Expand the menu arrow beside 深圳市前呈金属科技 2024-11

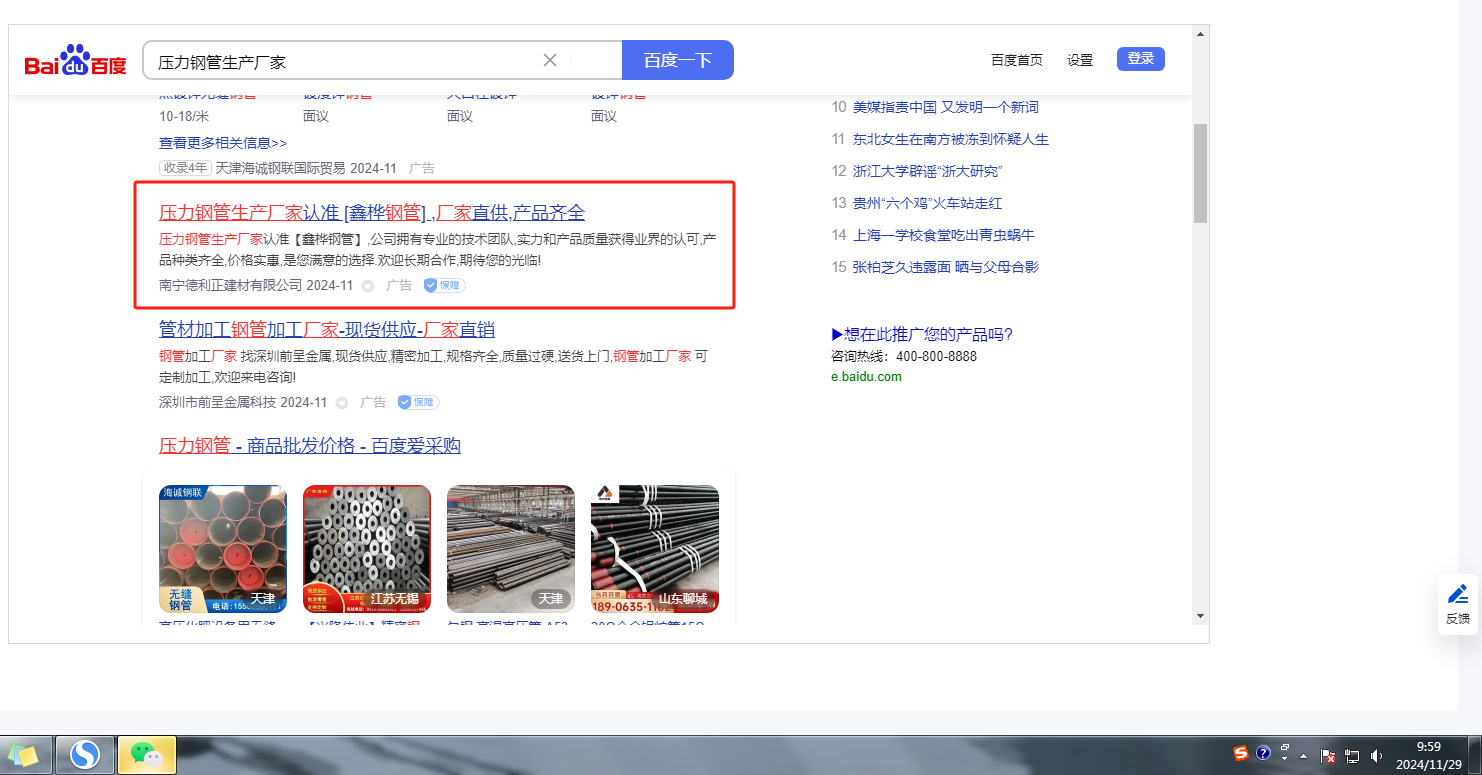coord(342,403)
